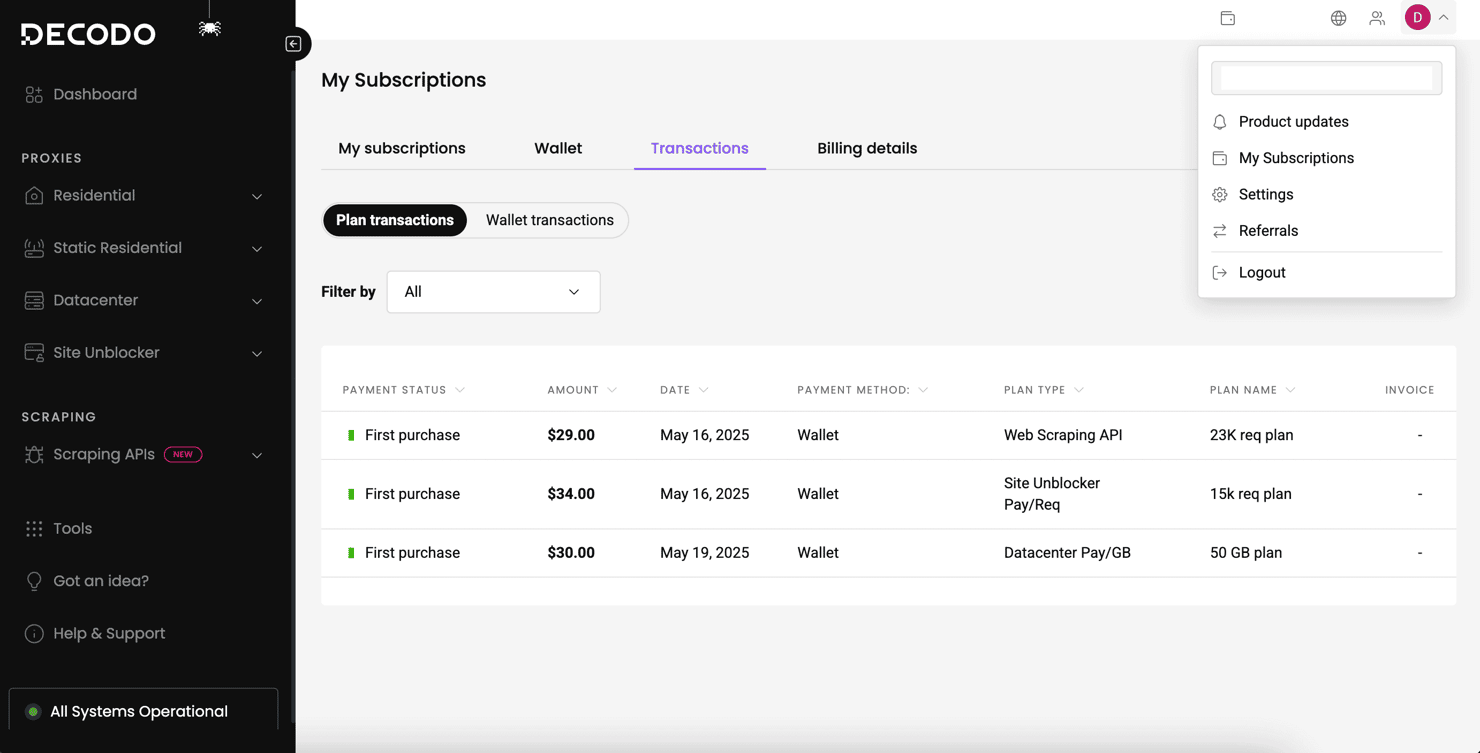Open the language globe icon
1480x753 pixels.
coord(1338,18)
